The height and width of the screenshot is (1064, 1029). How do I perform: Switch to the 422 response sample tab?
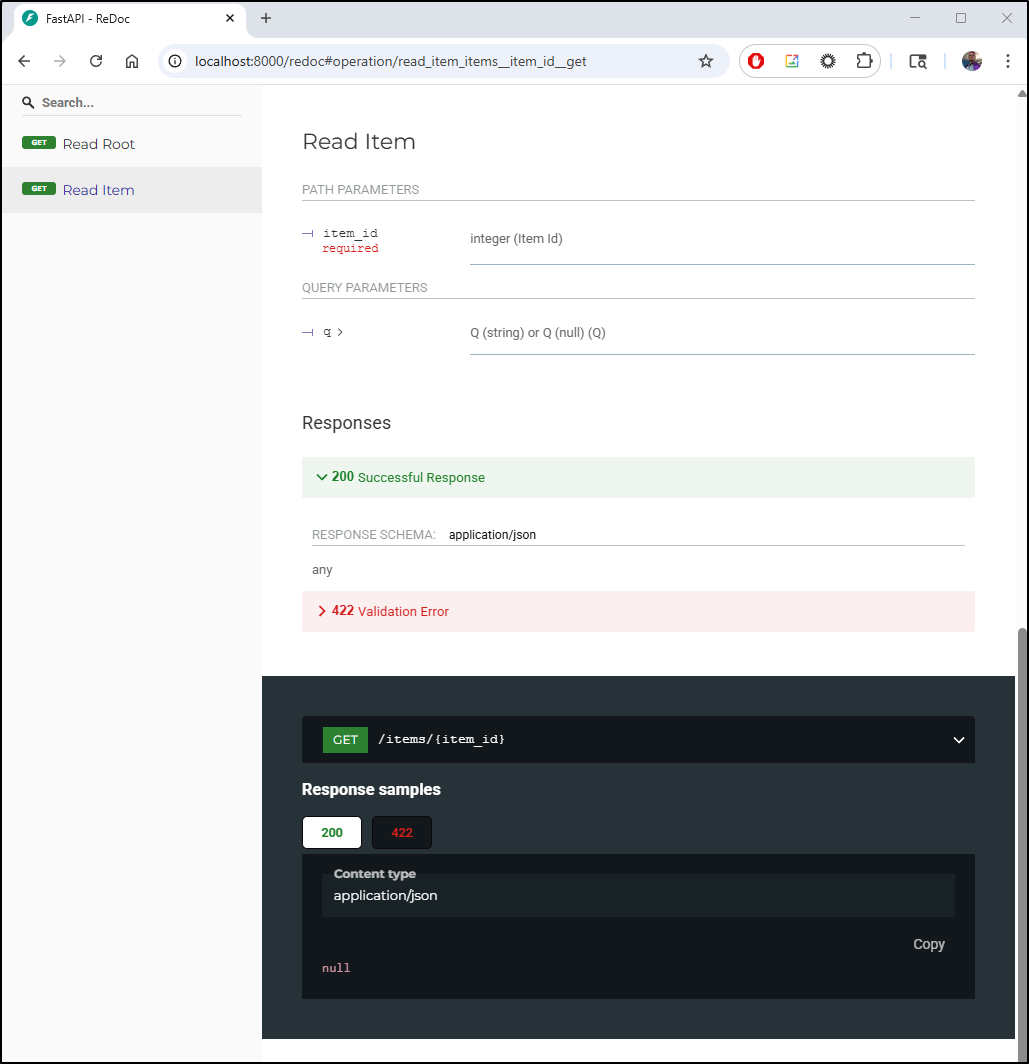tap(402, 833)
